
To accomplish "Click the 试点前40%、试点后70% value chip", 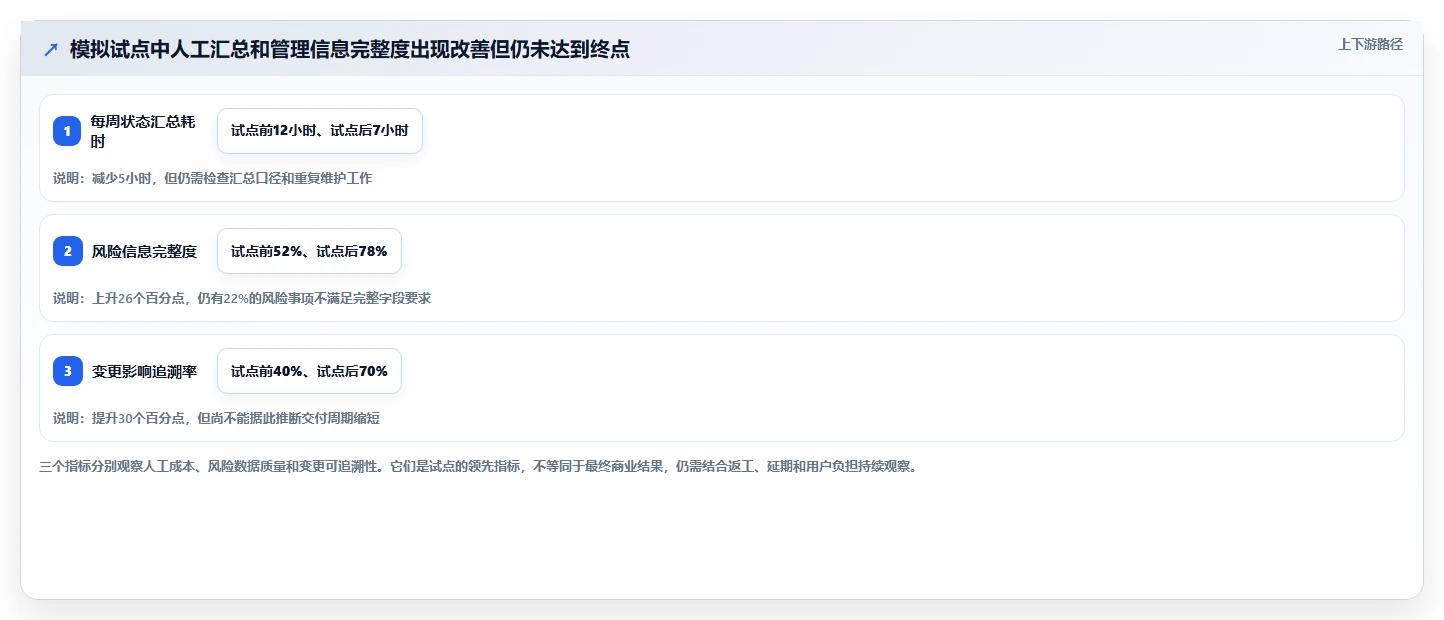I will tap(309, 371).
